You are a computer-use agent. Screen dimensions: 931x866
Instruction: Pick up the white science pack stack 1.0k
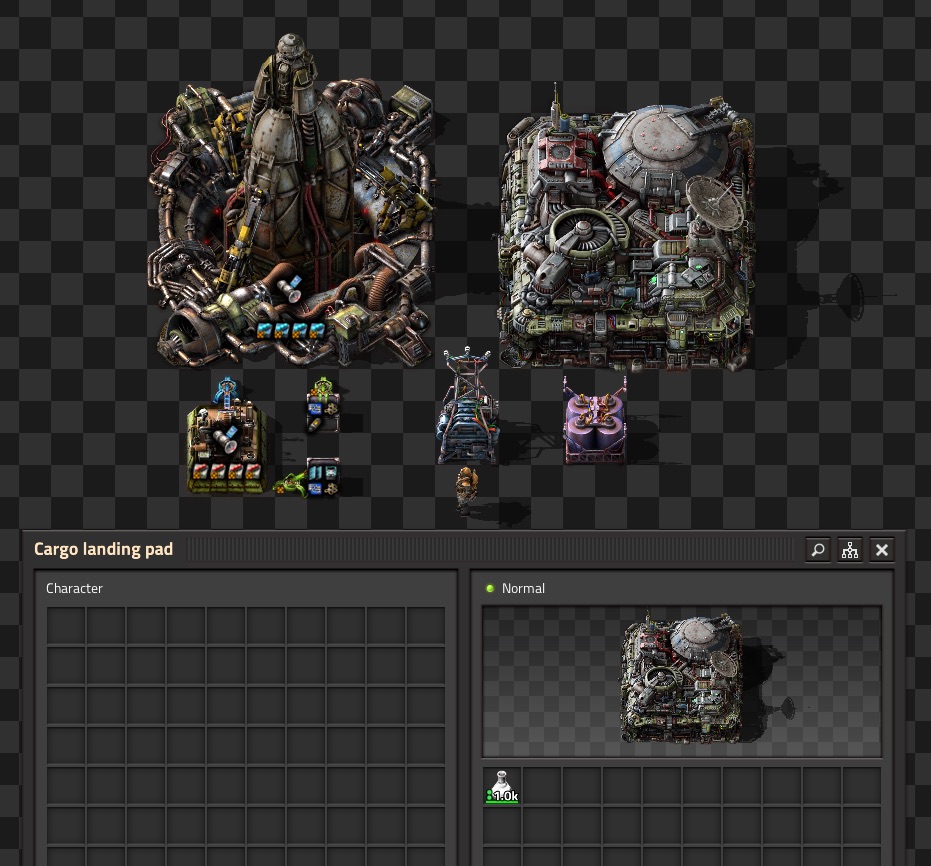tap(502, 786)
